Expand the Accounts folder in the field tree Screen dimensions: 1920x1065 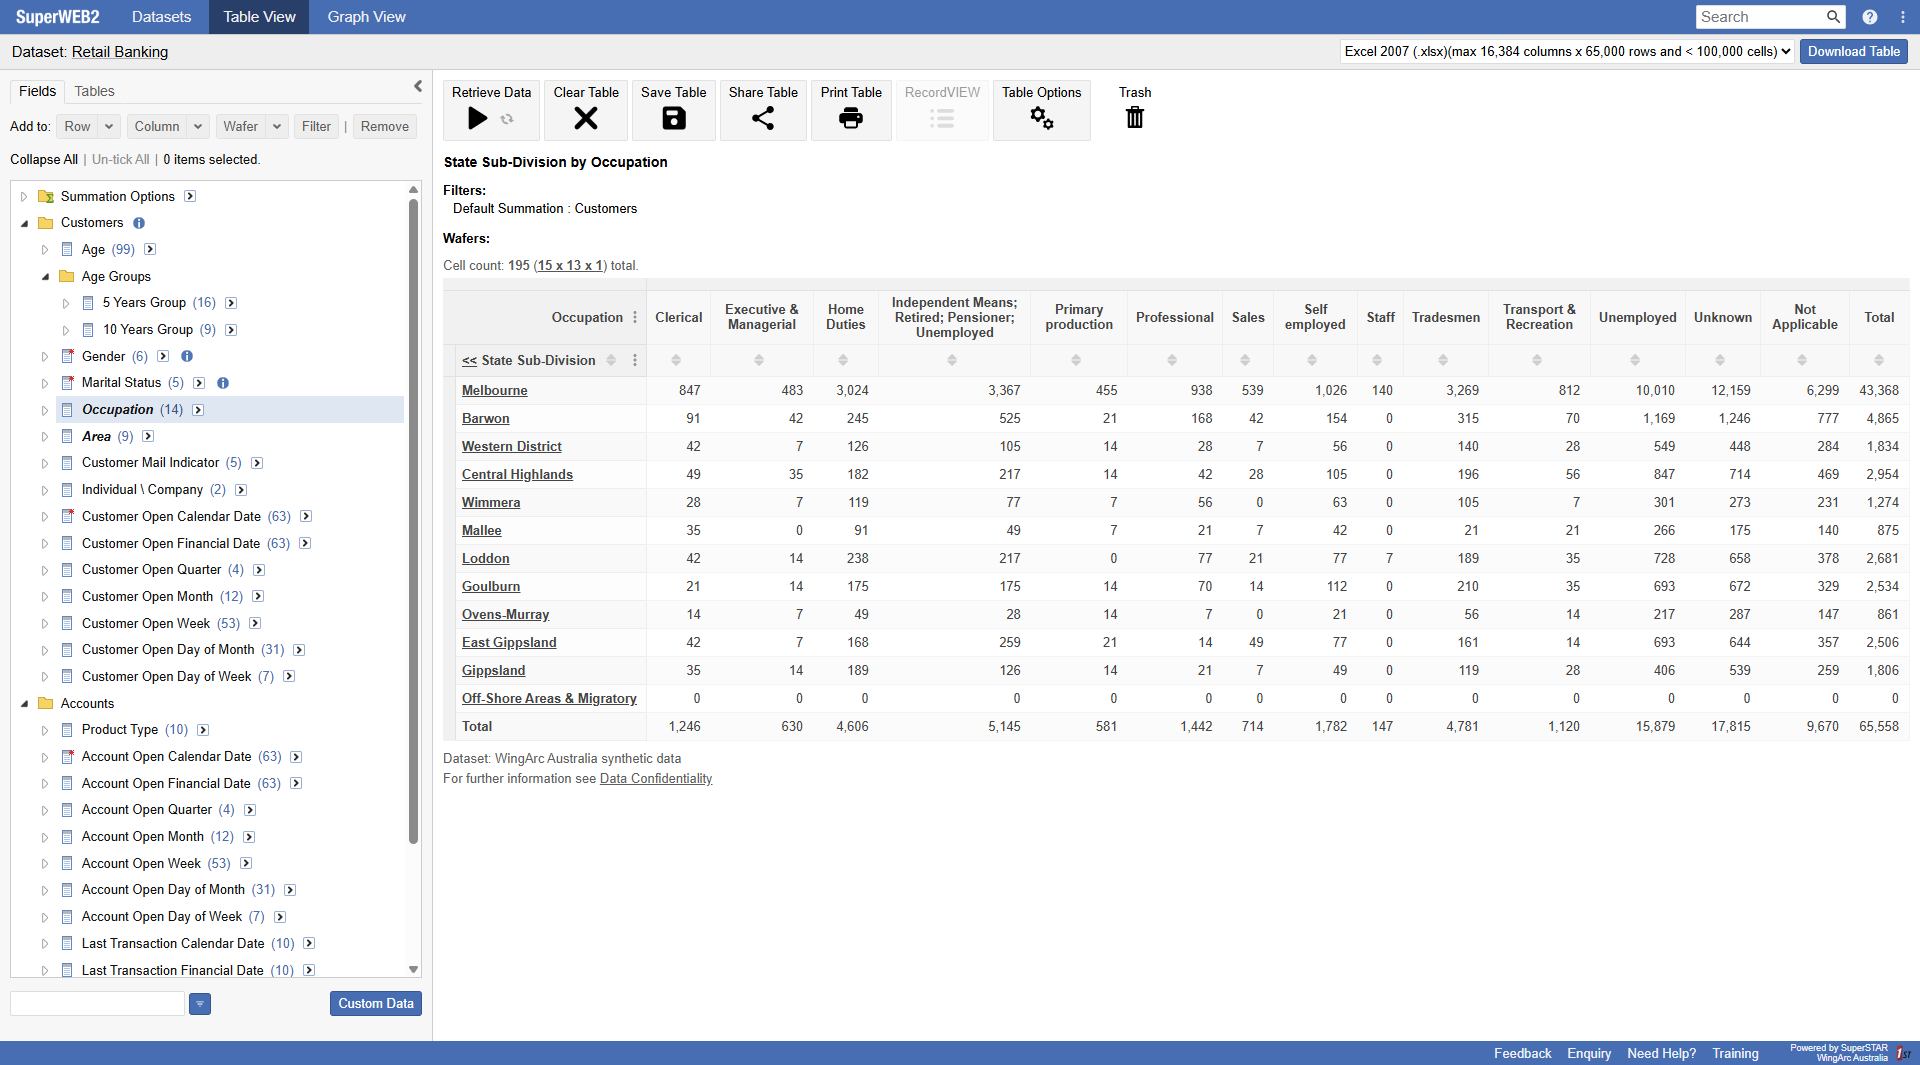[x=25, y=703]
